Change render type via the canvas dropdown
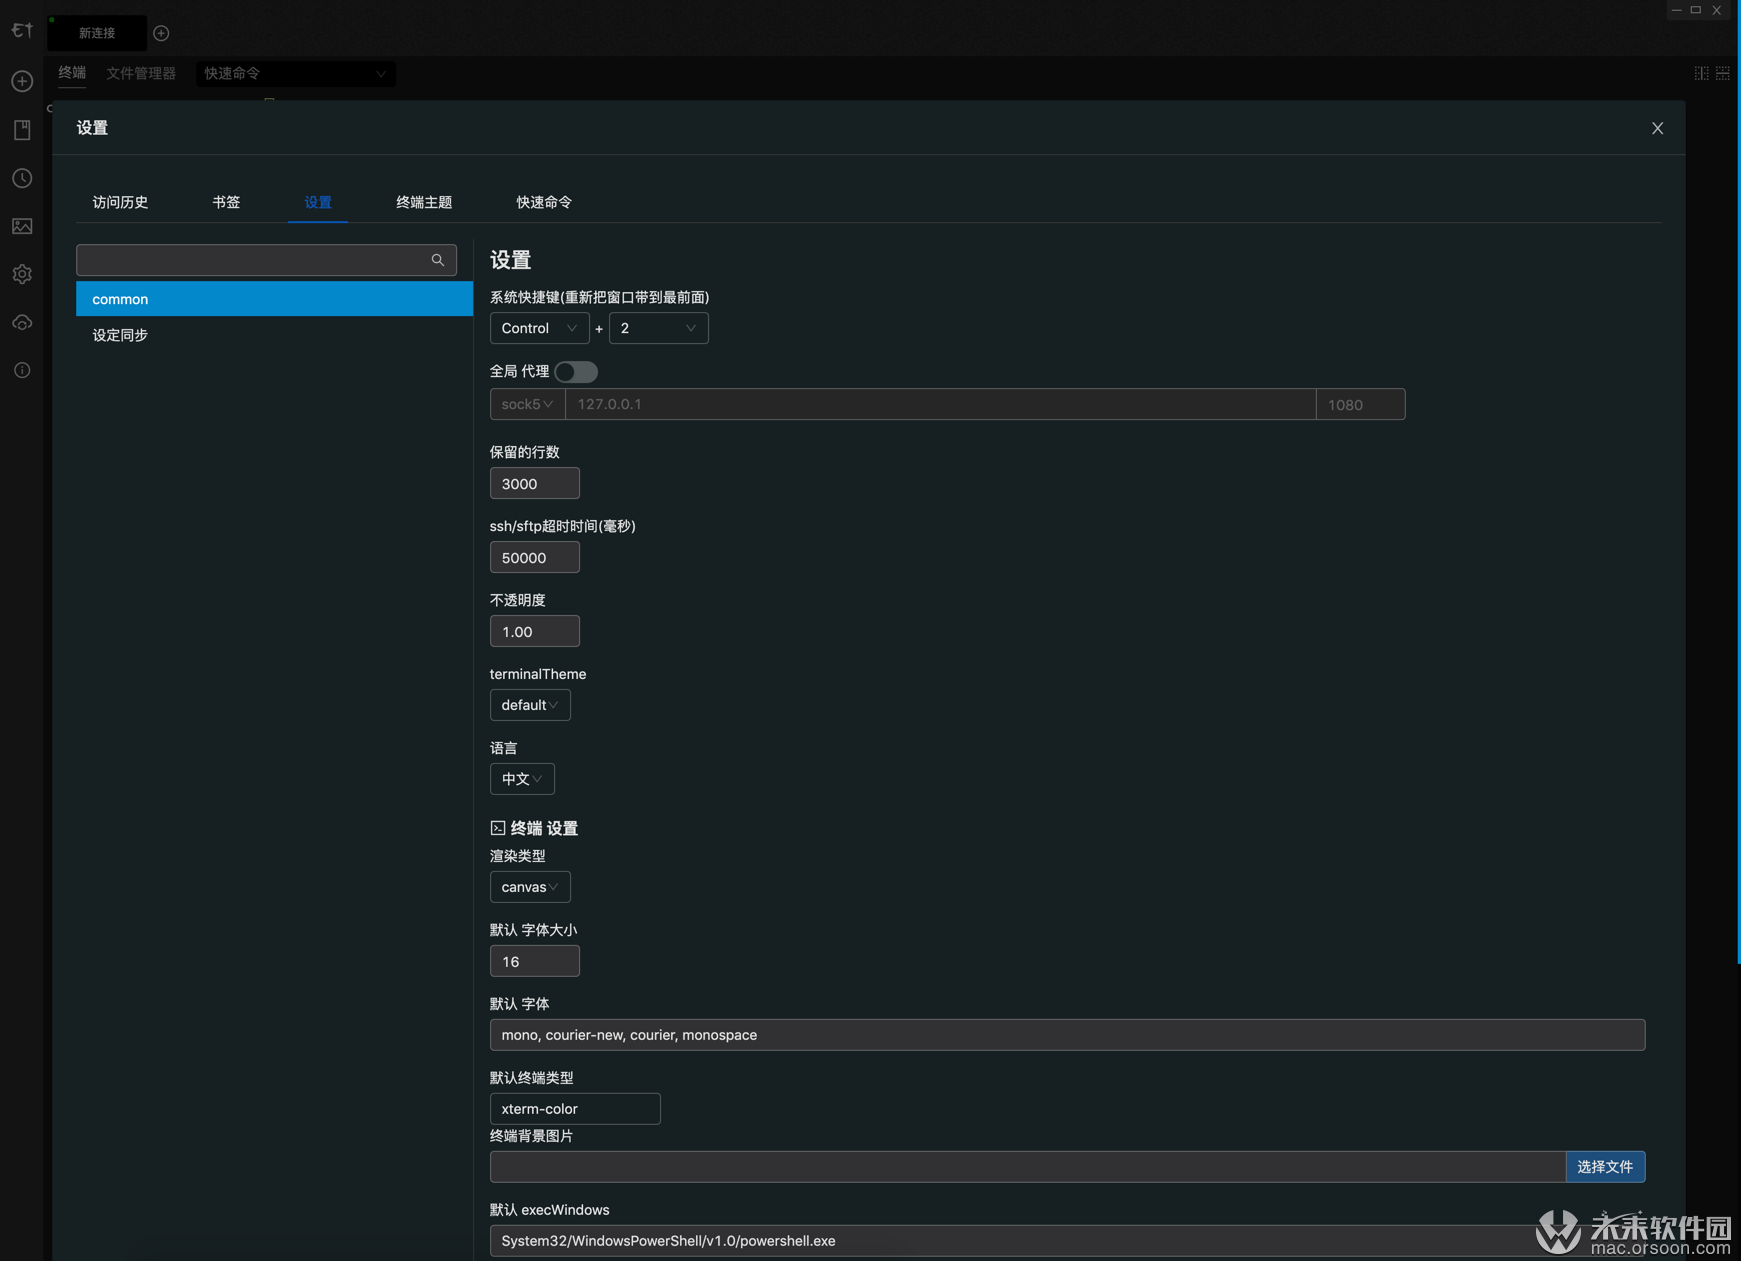This screenshot has height=1261, width=1741. pos(530,887)
